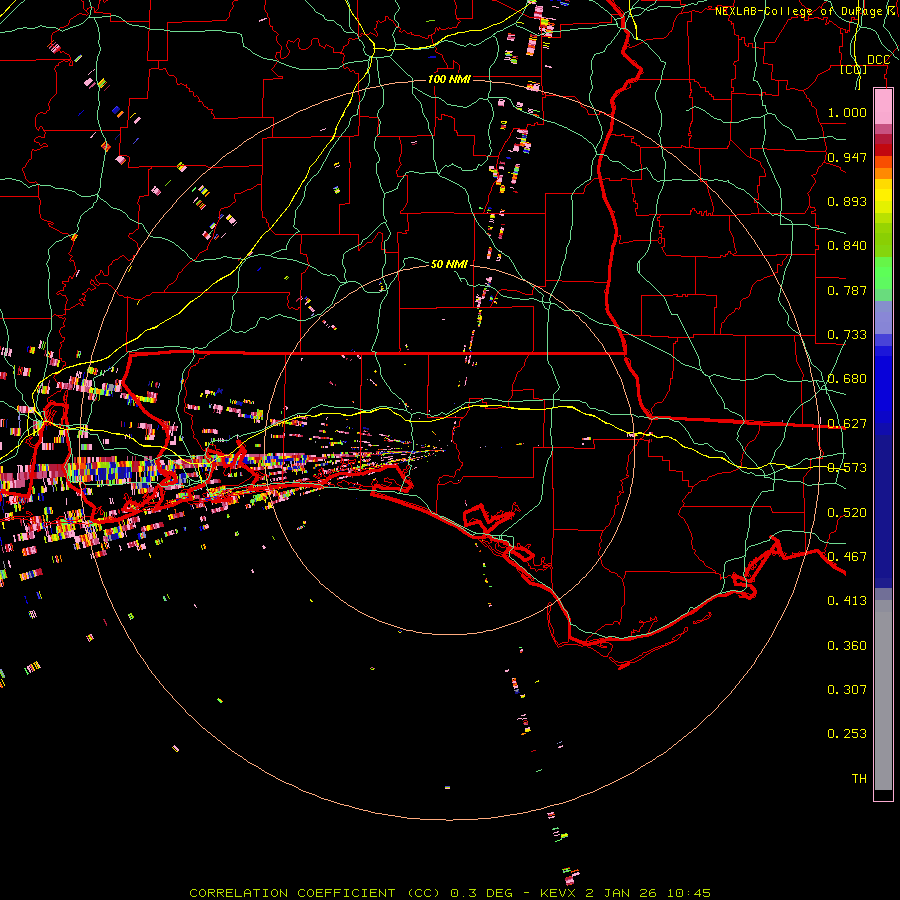Screen dimensions: 900x900
Task: Click the 100 NMI range ring label
Action: point(448,79)
